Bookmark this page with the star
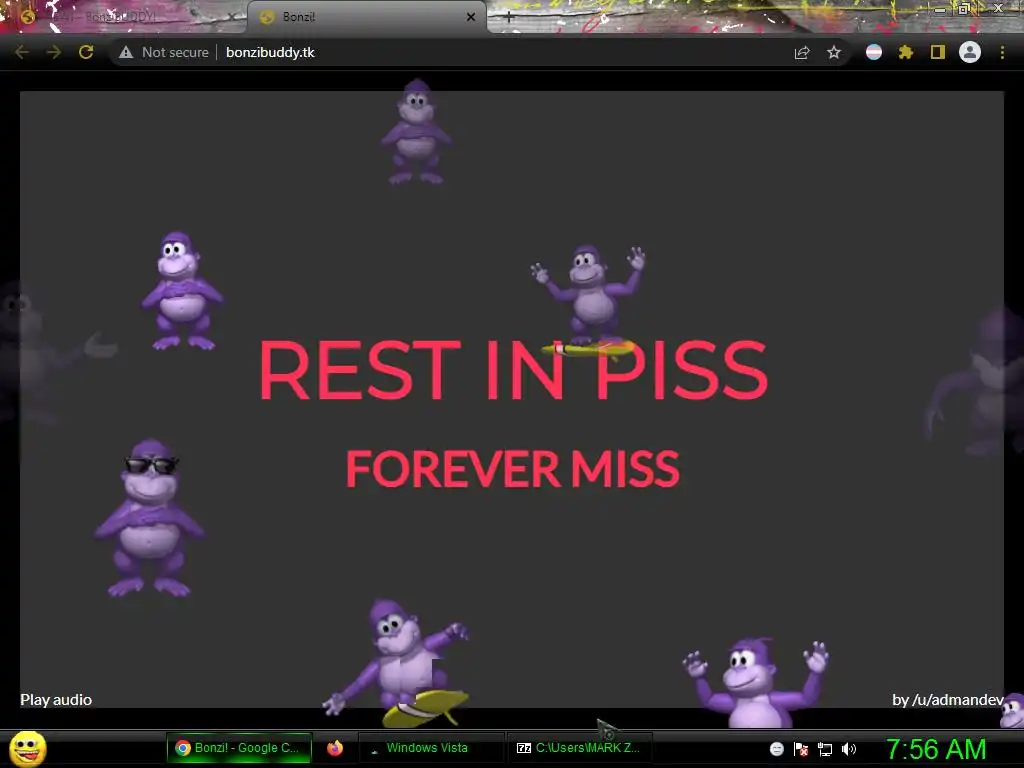 (x=834, y=52)
